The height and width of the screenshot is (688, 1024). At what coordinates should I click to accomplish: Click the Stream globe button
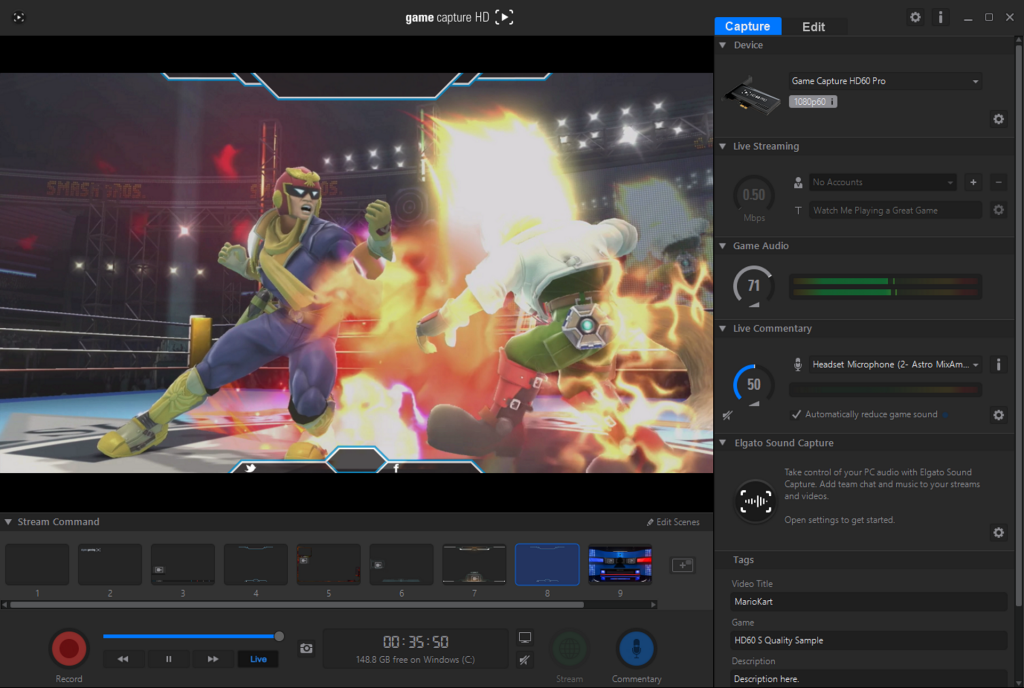569,649
